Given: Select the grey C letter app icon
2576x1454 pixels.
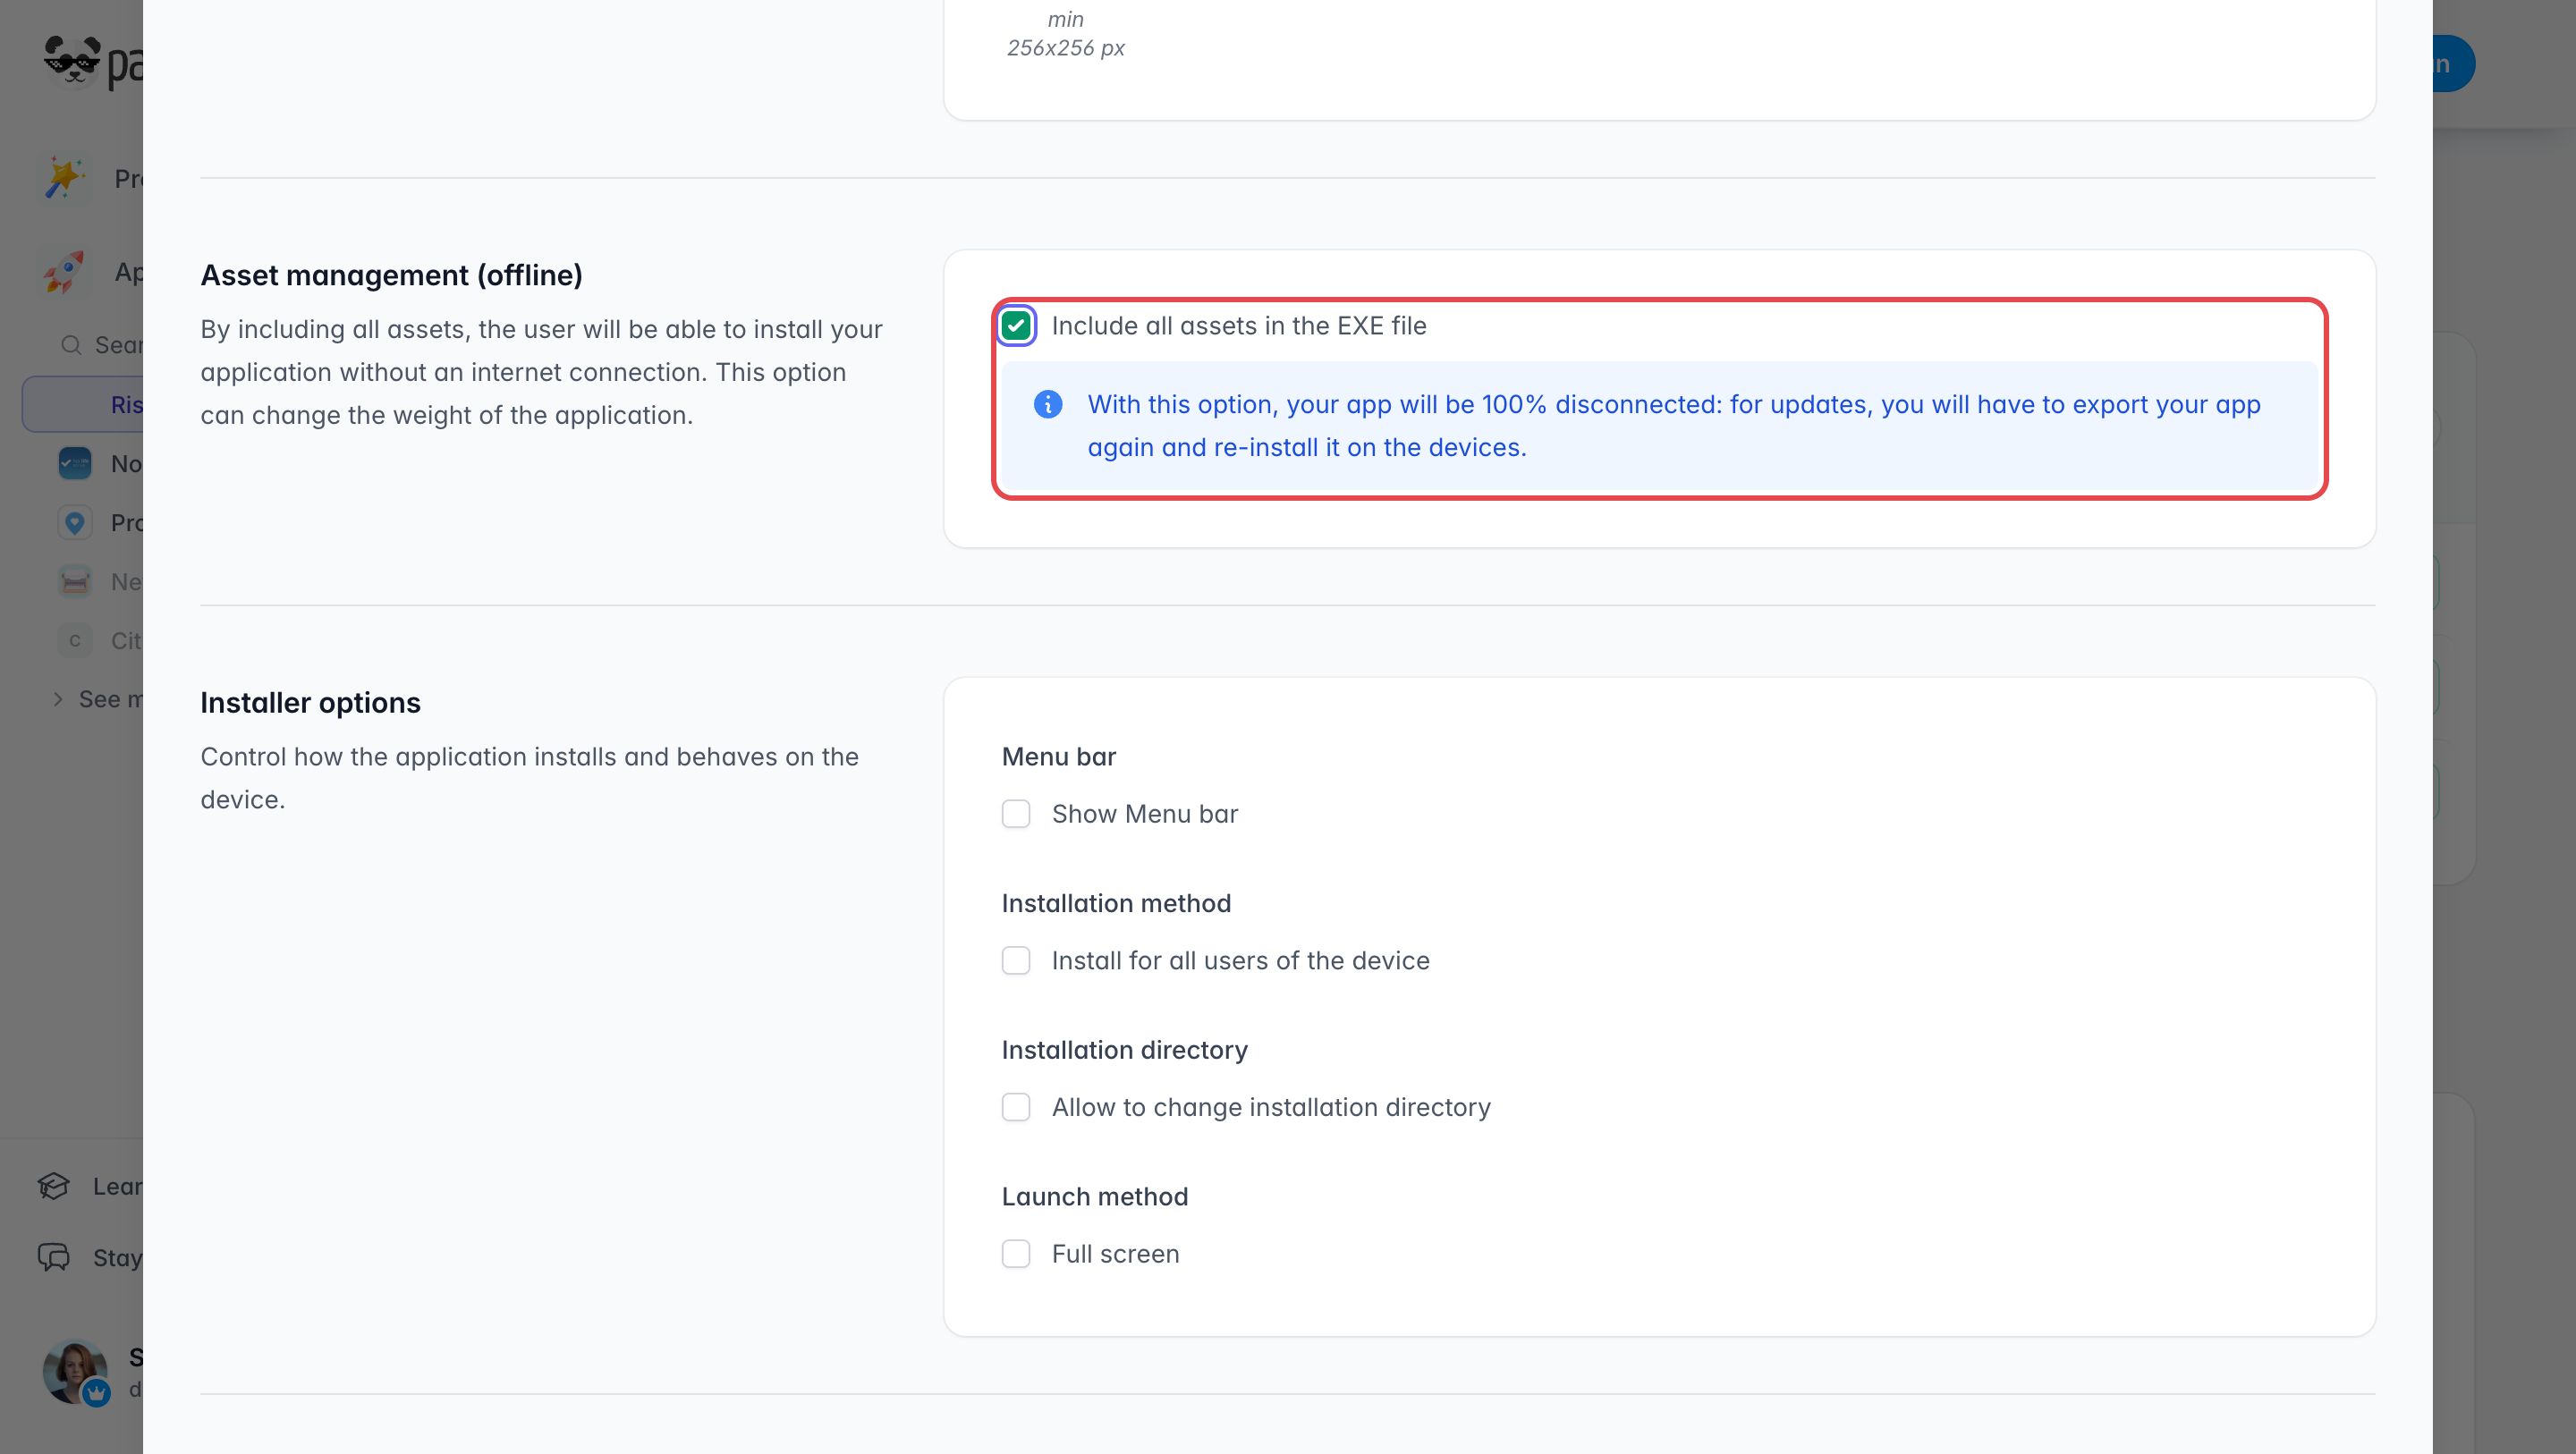Looking at the screenshot, I should (x=75, y=641).
